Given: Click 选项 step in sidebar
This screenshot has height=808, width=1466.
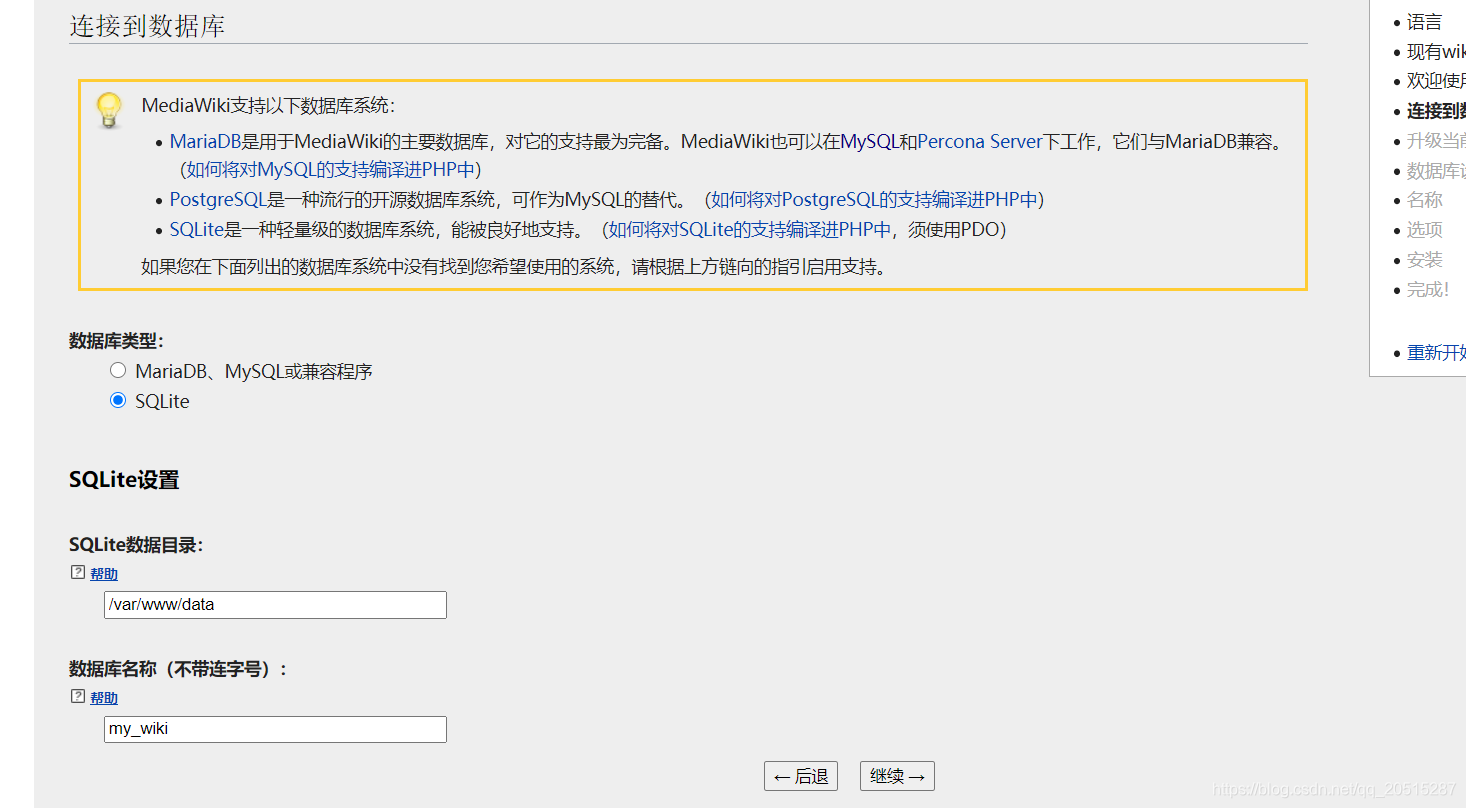Looking at the screenshot, I should click(1424, 230).
